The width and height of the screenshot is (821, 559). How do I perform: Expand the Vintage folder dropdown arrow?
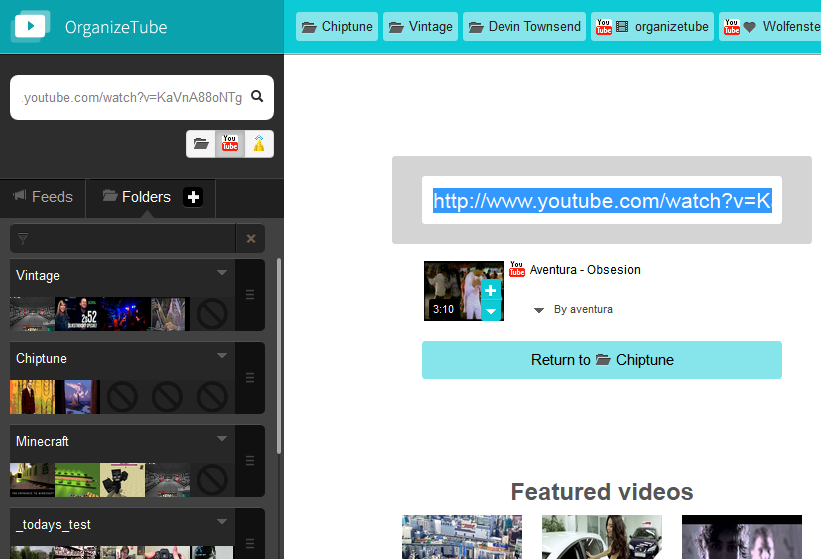click(x=222, y=273)
